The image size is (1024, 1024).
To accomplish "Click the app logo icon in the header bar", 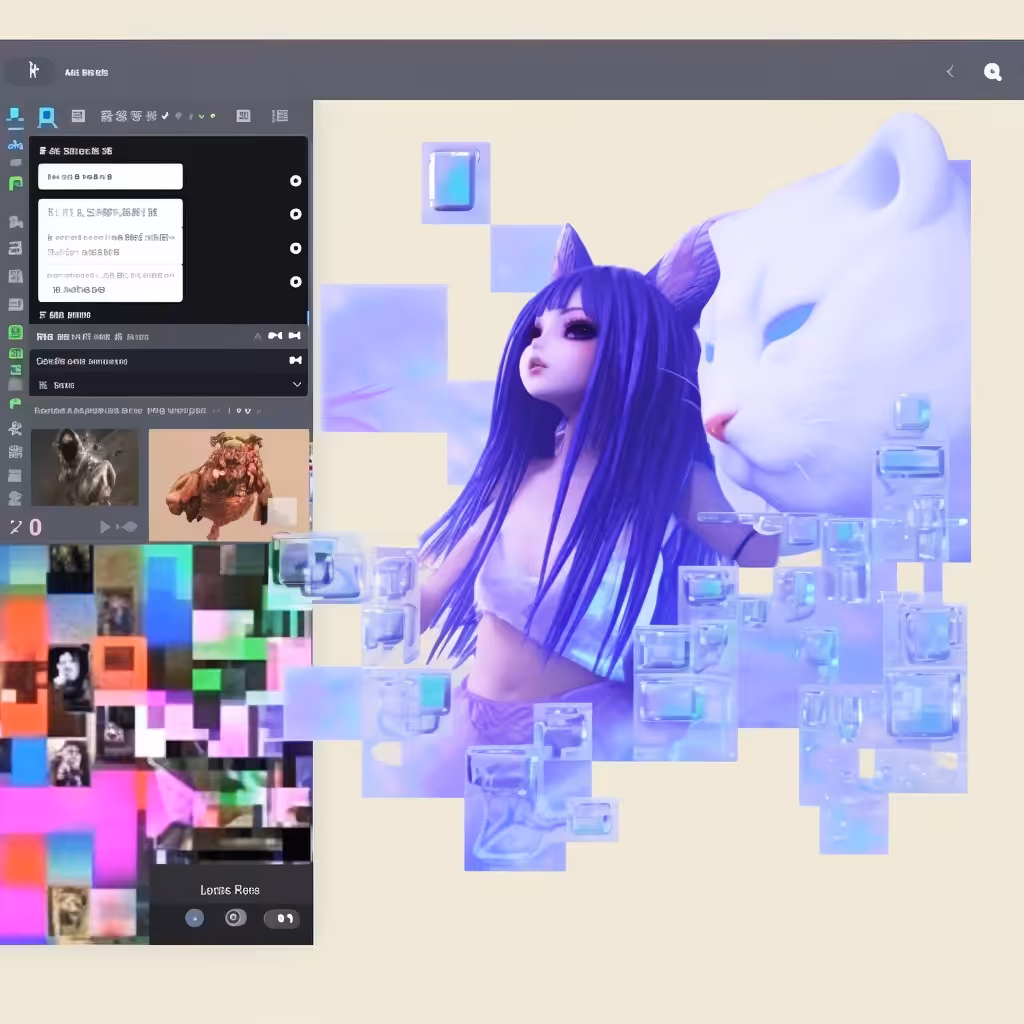I will 33,70.
